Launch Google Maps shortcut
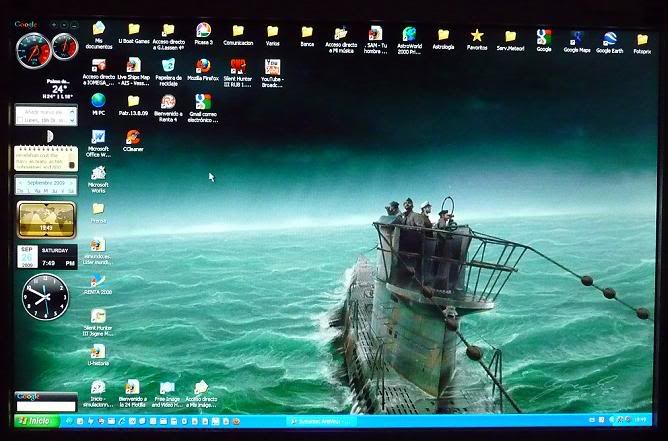 pyautogui.click(x=577, y=42)
